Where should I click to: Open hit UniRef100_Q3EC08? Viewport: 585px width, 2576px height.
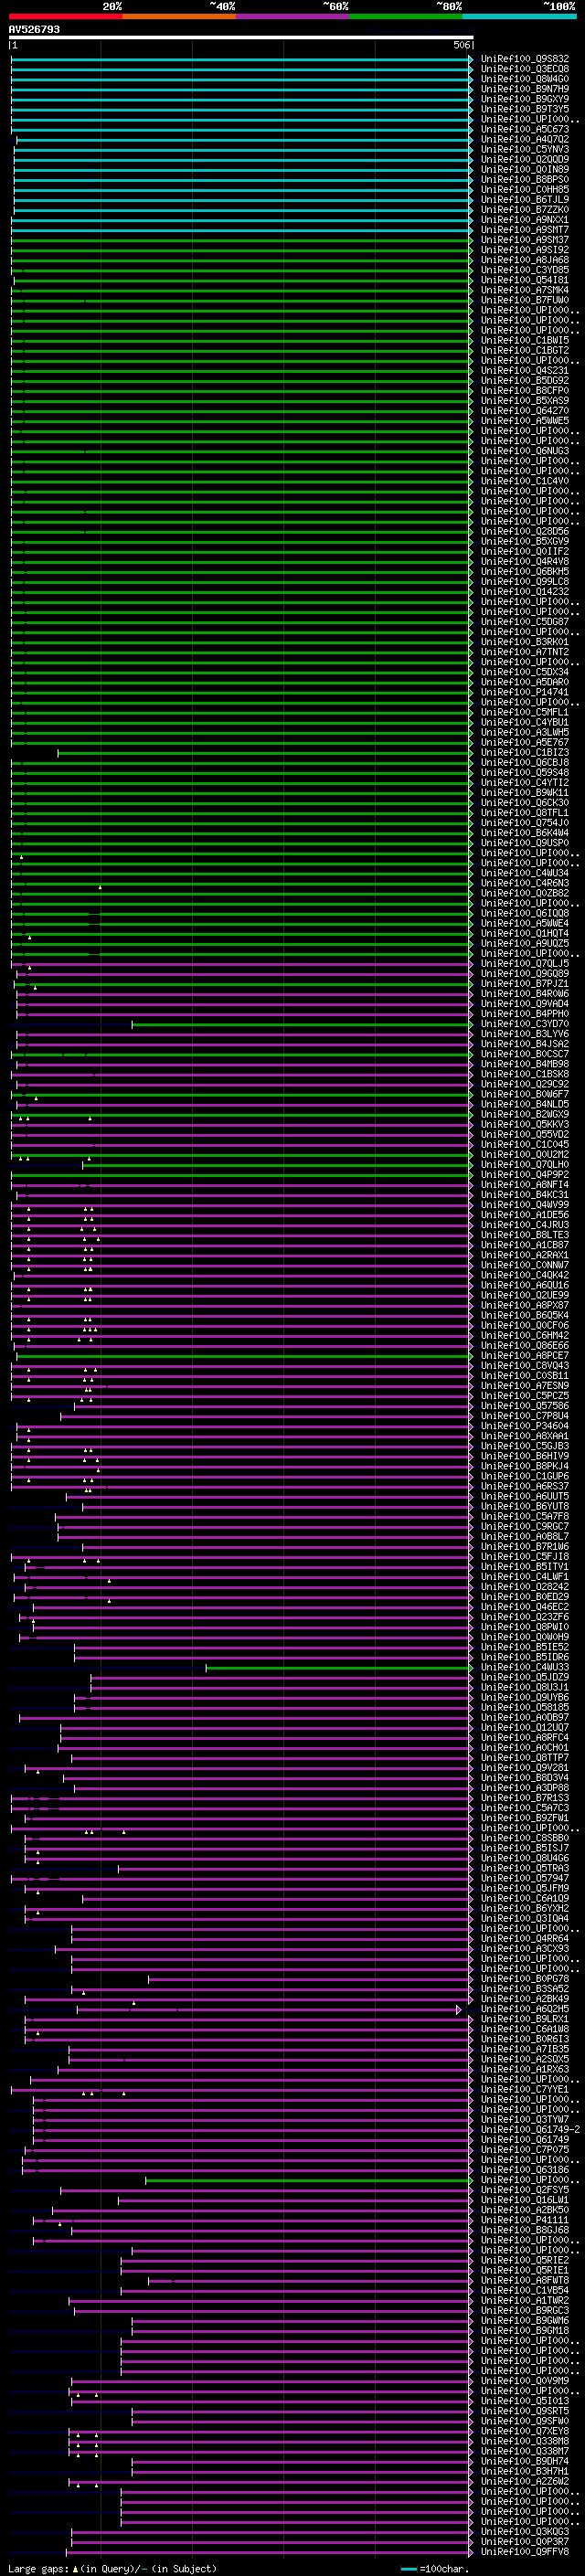point(525,69)
